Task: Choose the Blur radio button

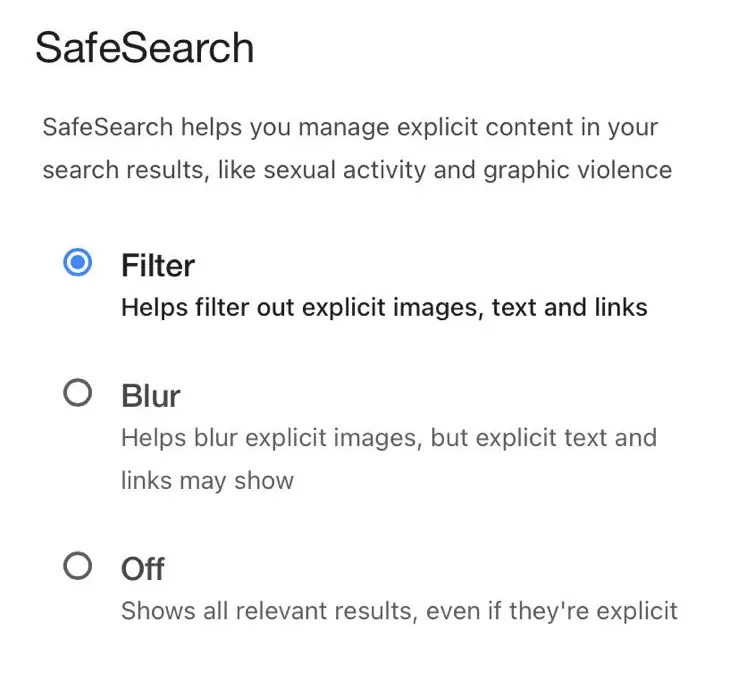Action: click(x=77, y=394)
